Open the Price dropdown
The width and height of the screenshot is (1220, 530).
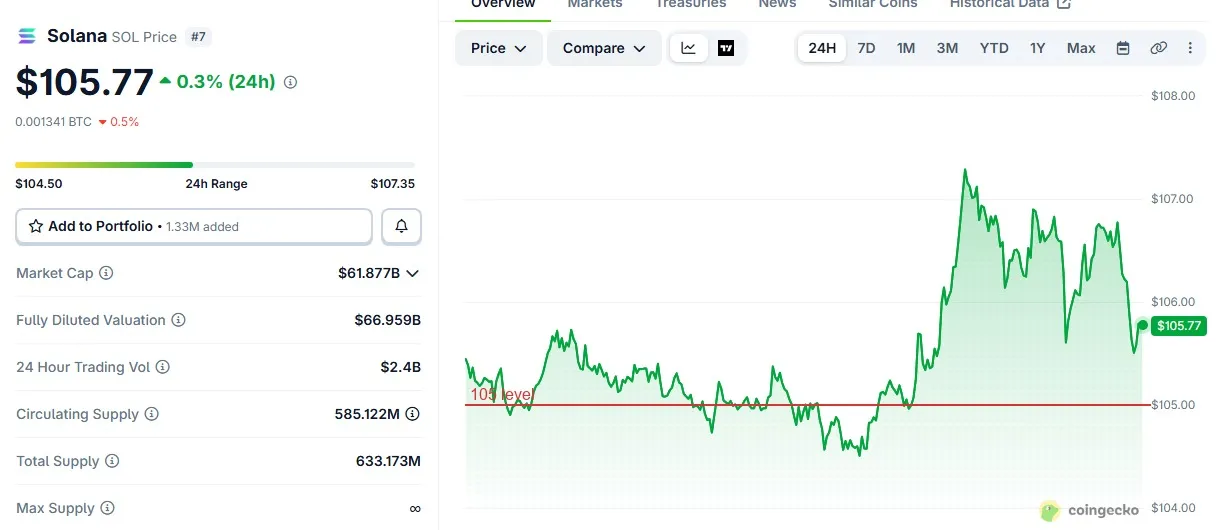499,48
